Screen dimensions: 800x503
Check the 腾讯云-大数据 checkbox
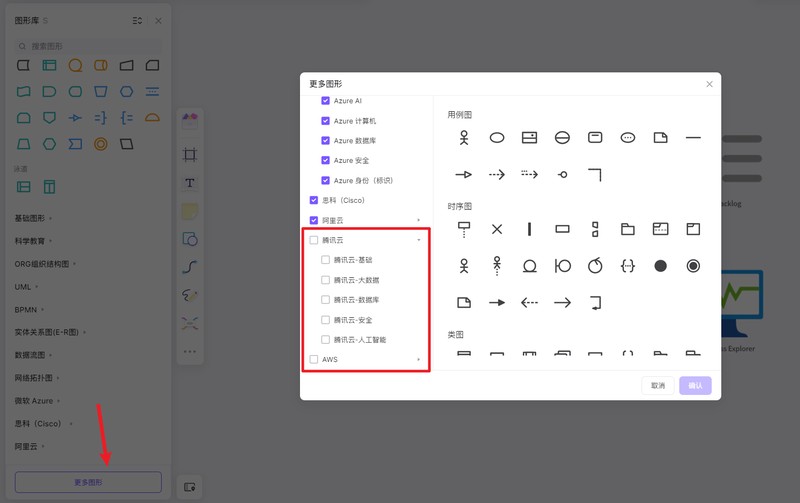coord(326,280)
